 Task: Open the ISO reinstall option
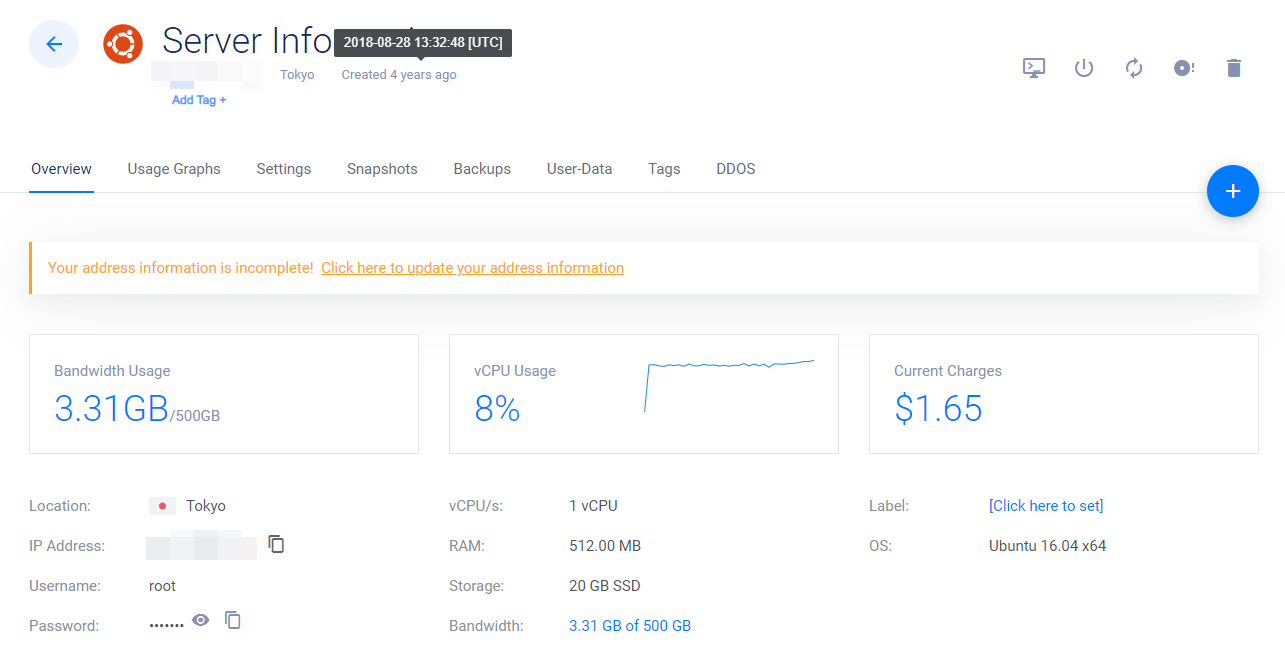(x=1183, y=67)
